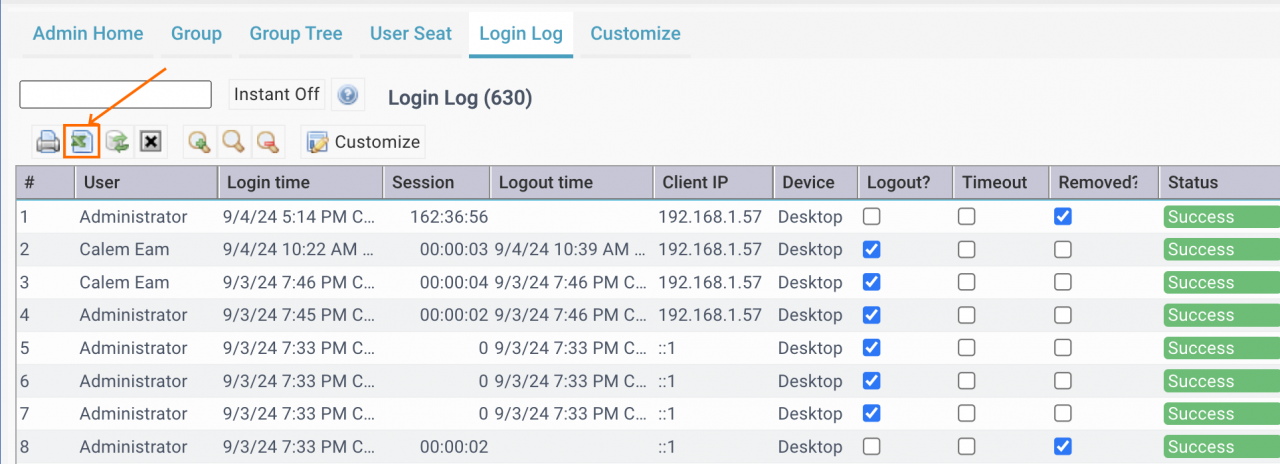The height and width of the screenshot is (464, 1280).
Task: Click the printer icon in the toolbar
Action: (x=48, y=142)
